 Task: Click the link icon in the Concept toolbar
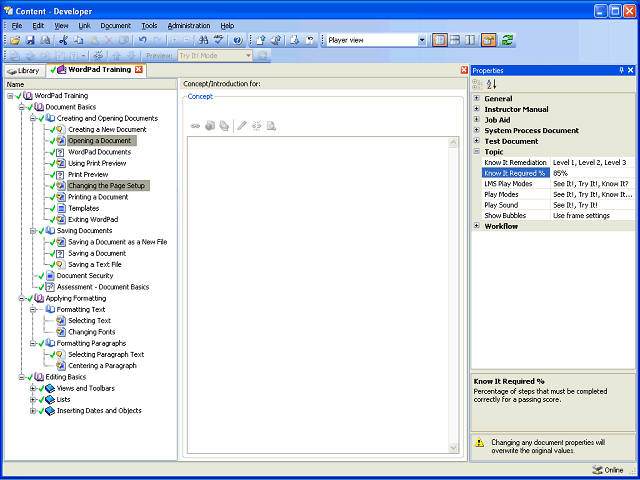click(x=196, y=126)
